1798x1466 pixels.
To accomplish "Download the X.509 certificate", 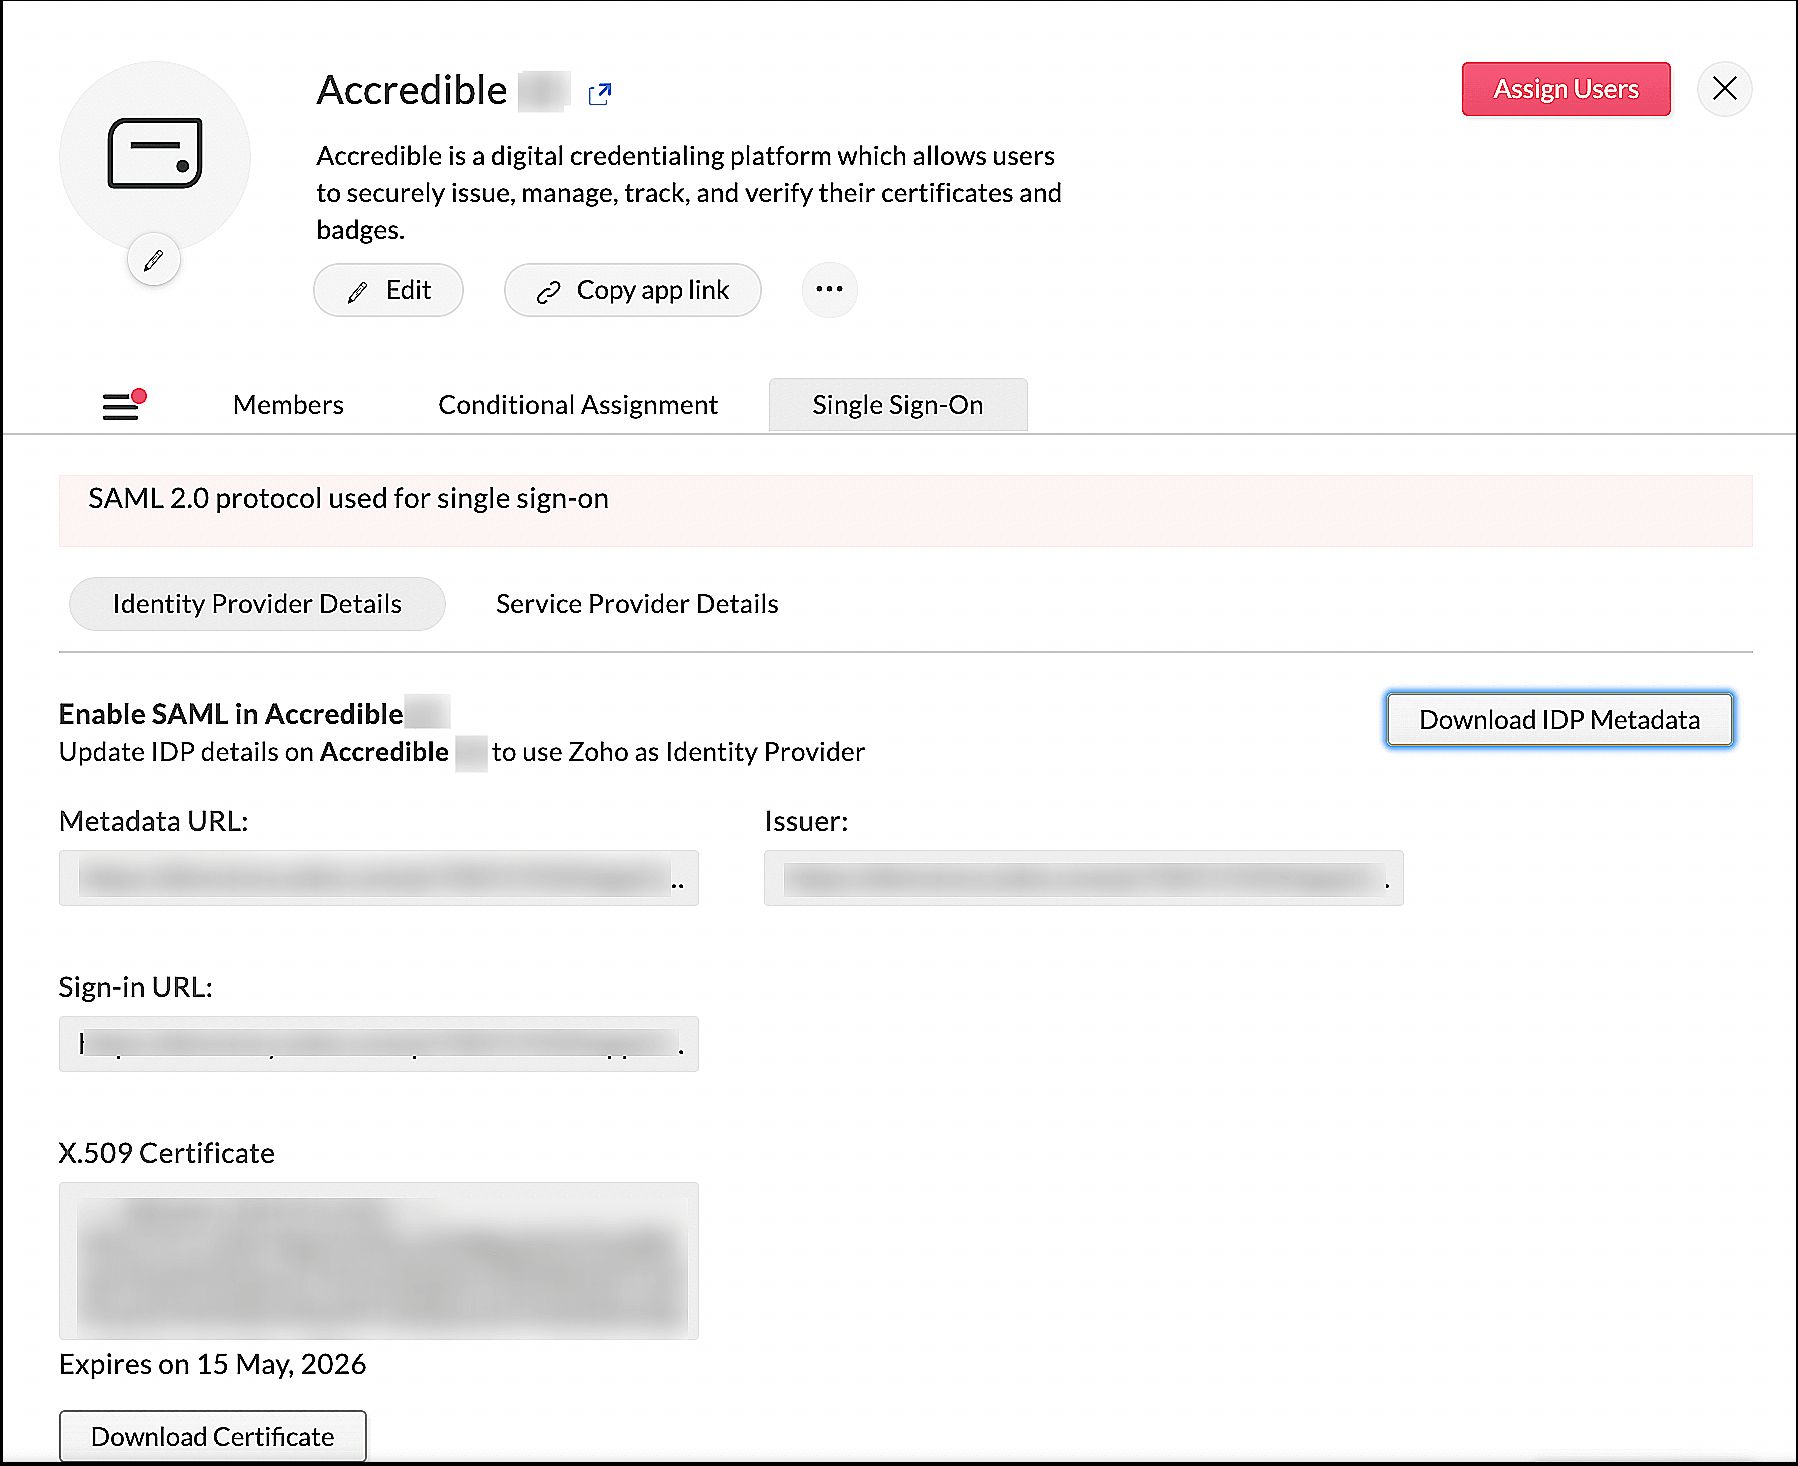I will click(x=213, y=1436).
